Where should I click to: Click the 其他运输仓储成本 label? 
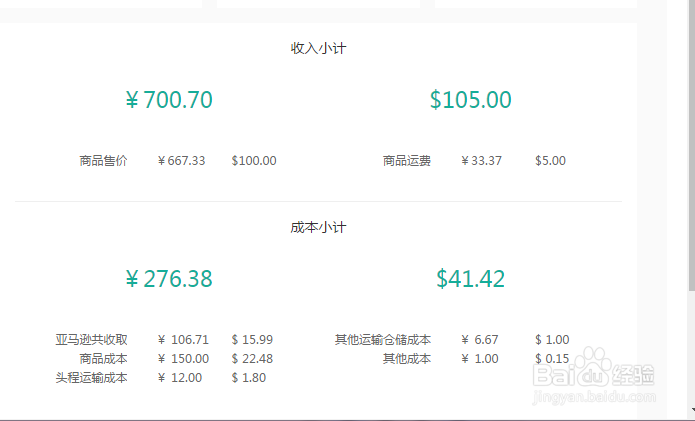[383, 339]
